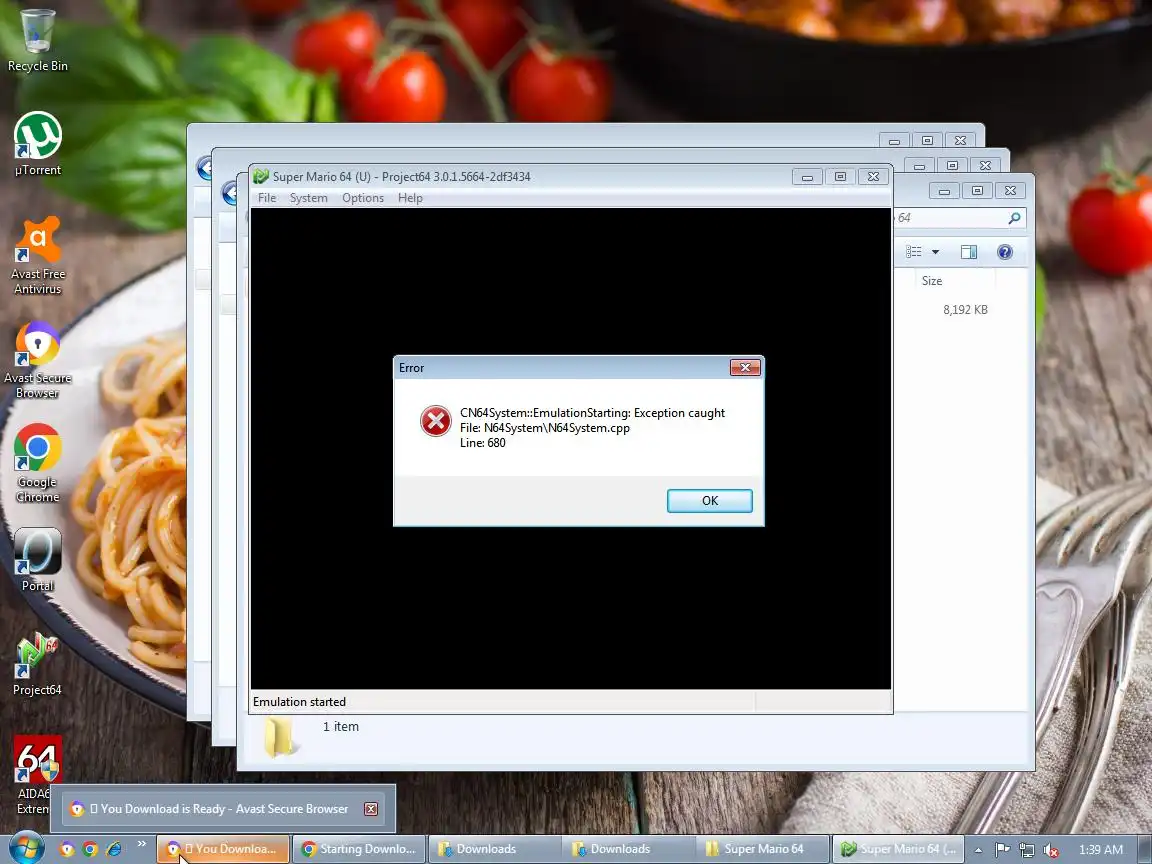Open the System menu in Project64
The height and width of the screenshot is (864, 1152).
coord(309,198)
